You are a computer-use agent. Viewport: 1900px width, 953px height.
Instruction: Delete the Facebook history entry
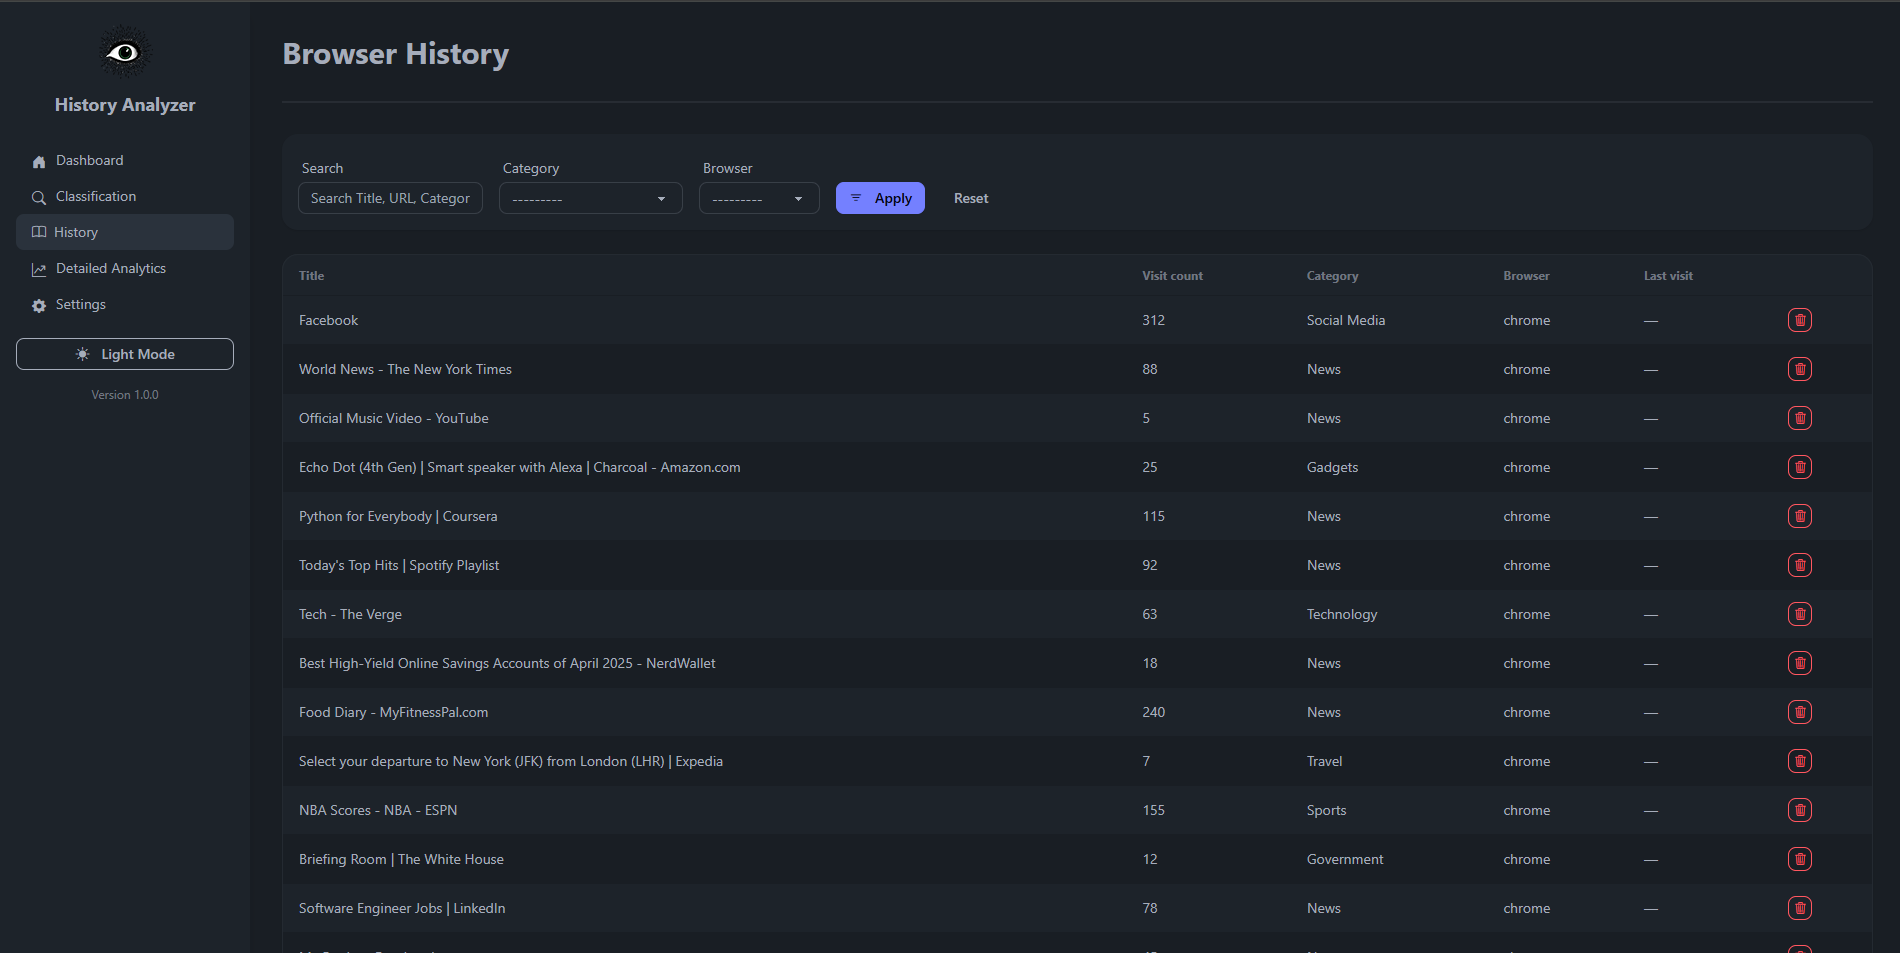(x=1800, y=319)
